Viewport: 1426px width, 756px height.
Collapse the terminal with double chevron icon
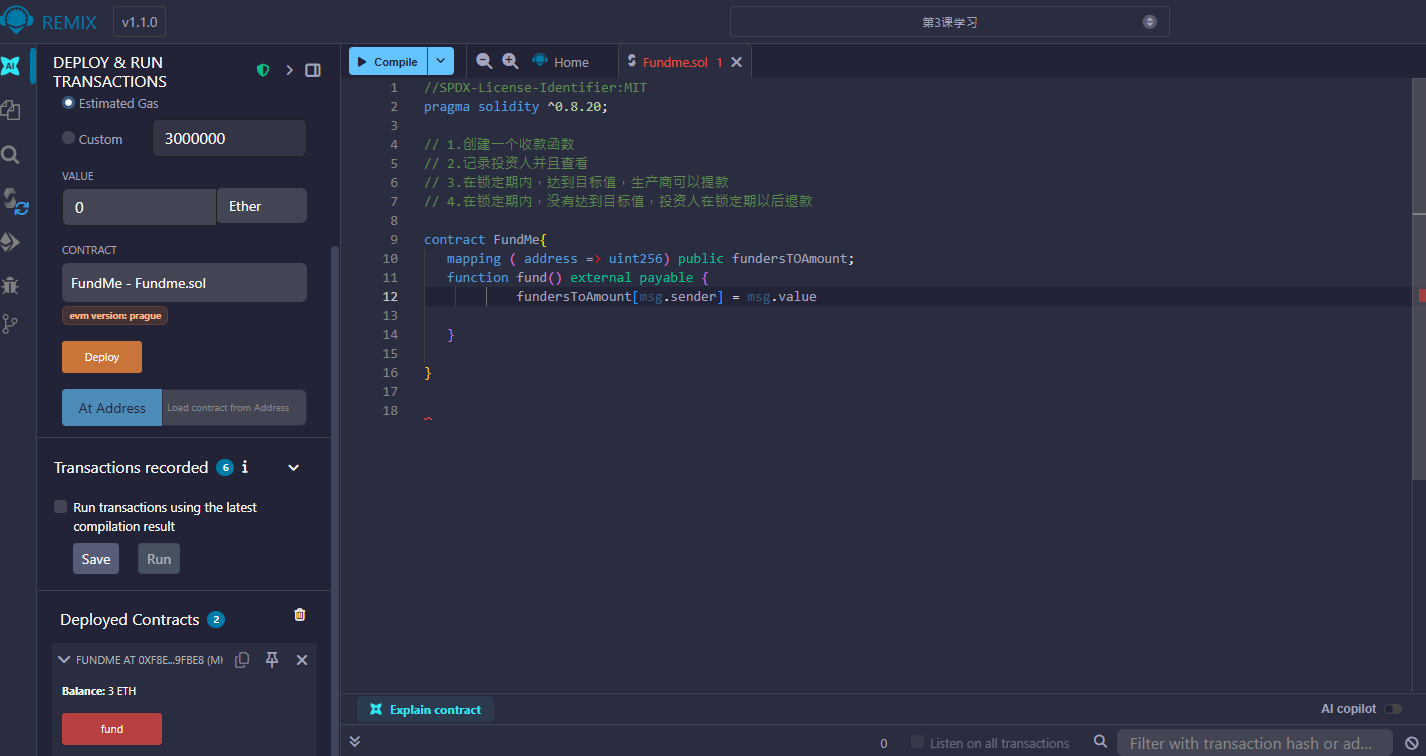[355, 742]
